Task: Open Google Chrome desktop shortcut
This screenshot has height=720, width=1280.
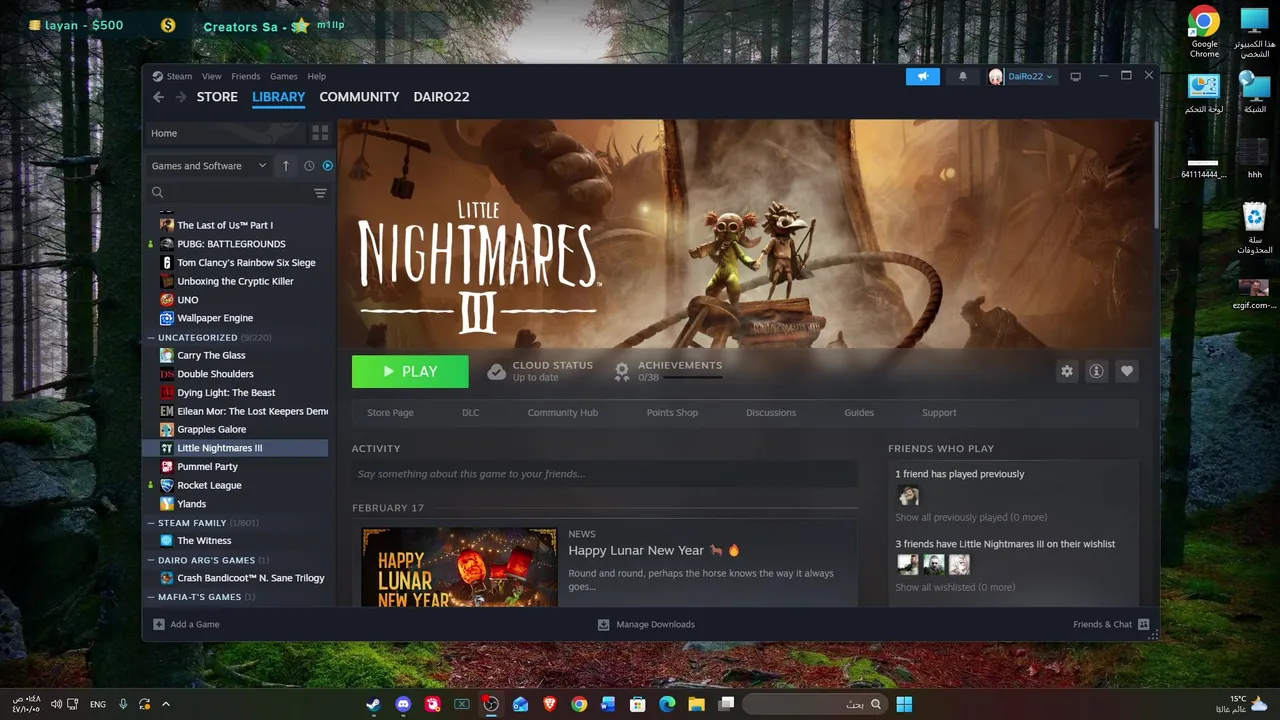Action: pyautogui.click(x=1204, y=32)
